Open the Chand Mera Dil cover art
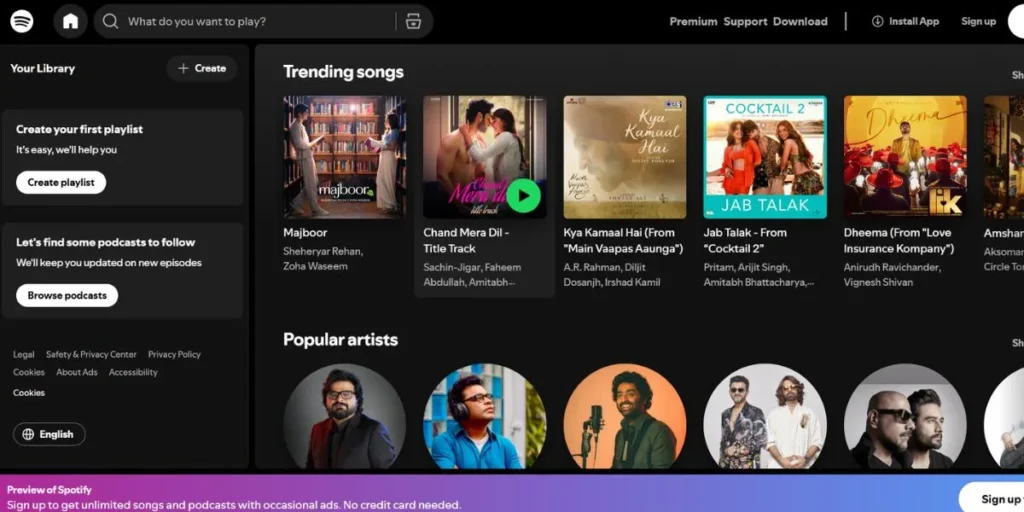Image resolution: width=1024 pixels, height=512 pixels. pyautogui.click(x=485, y=157)
